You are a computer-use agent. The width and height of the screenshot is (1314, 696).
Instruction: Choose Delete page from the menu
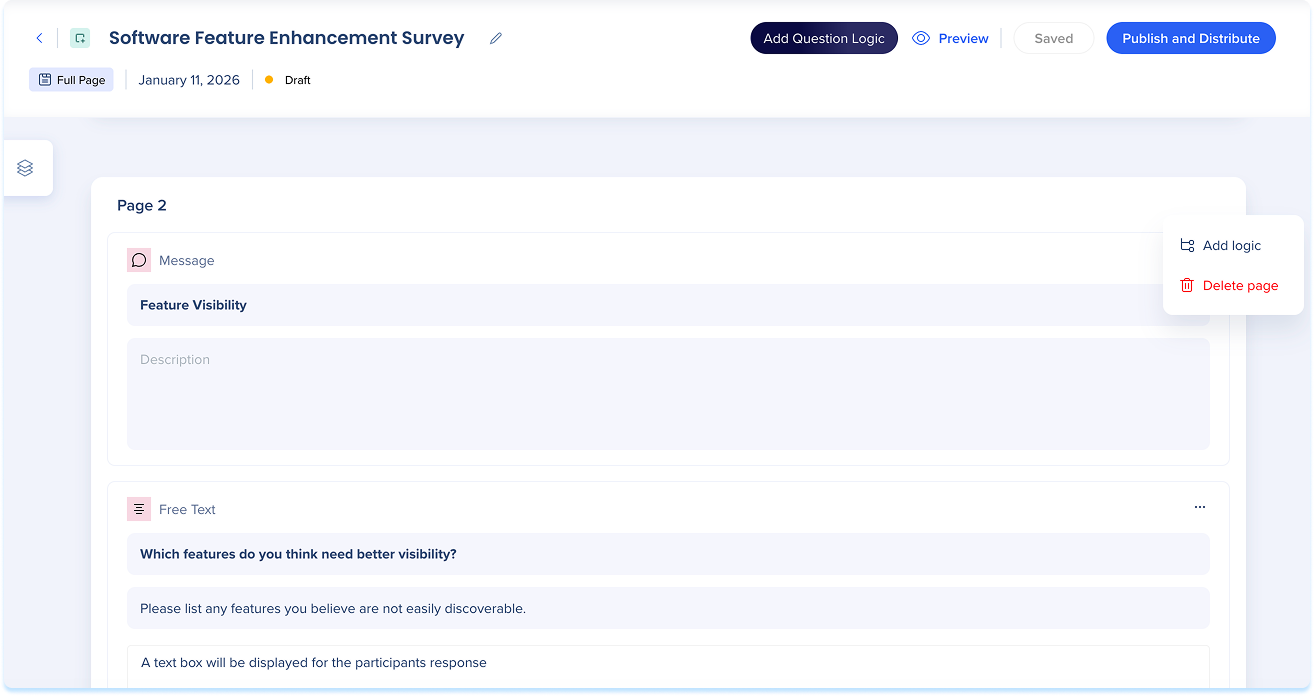[1239, 285]
